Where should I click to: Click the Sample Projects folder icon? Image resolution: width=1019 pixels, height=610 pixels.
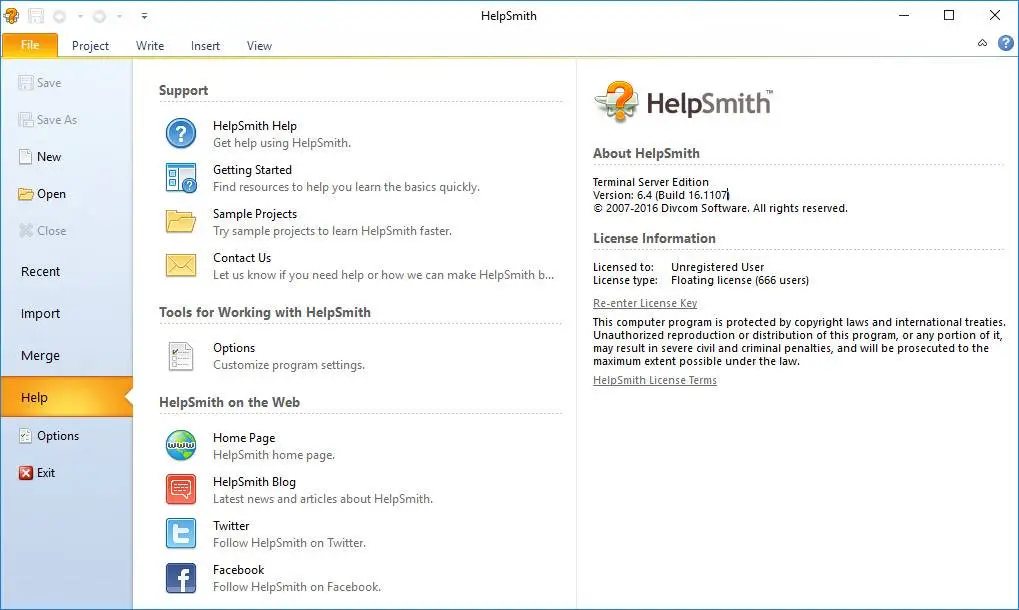tap(181, 222)
